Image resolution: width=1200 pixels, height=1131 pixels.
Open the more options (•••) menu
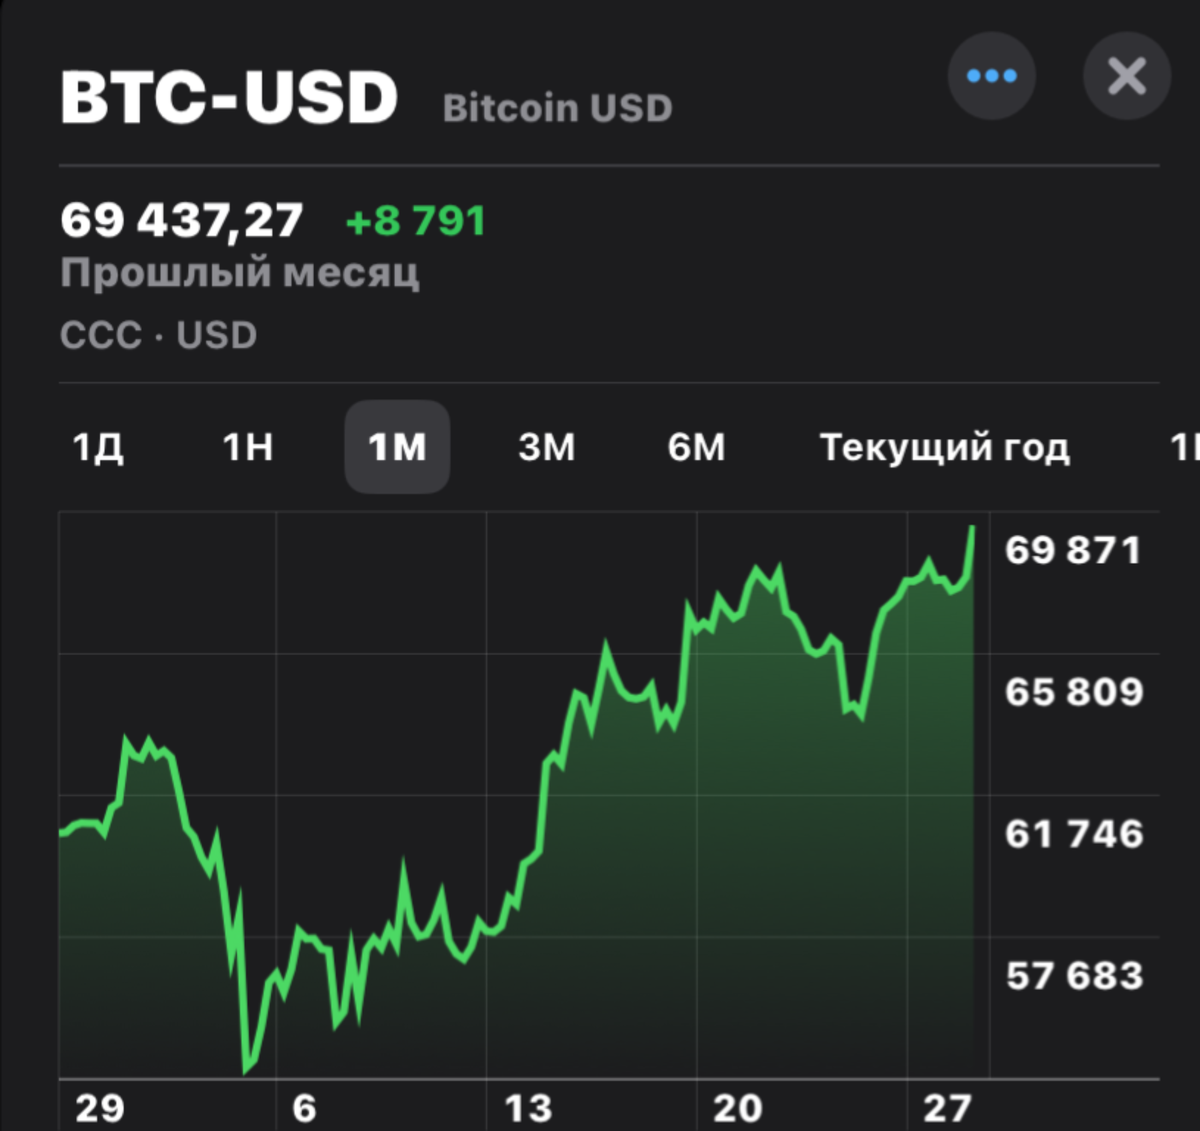point(992,76)
